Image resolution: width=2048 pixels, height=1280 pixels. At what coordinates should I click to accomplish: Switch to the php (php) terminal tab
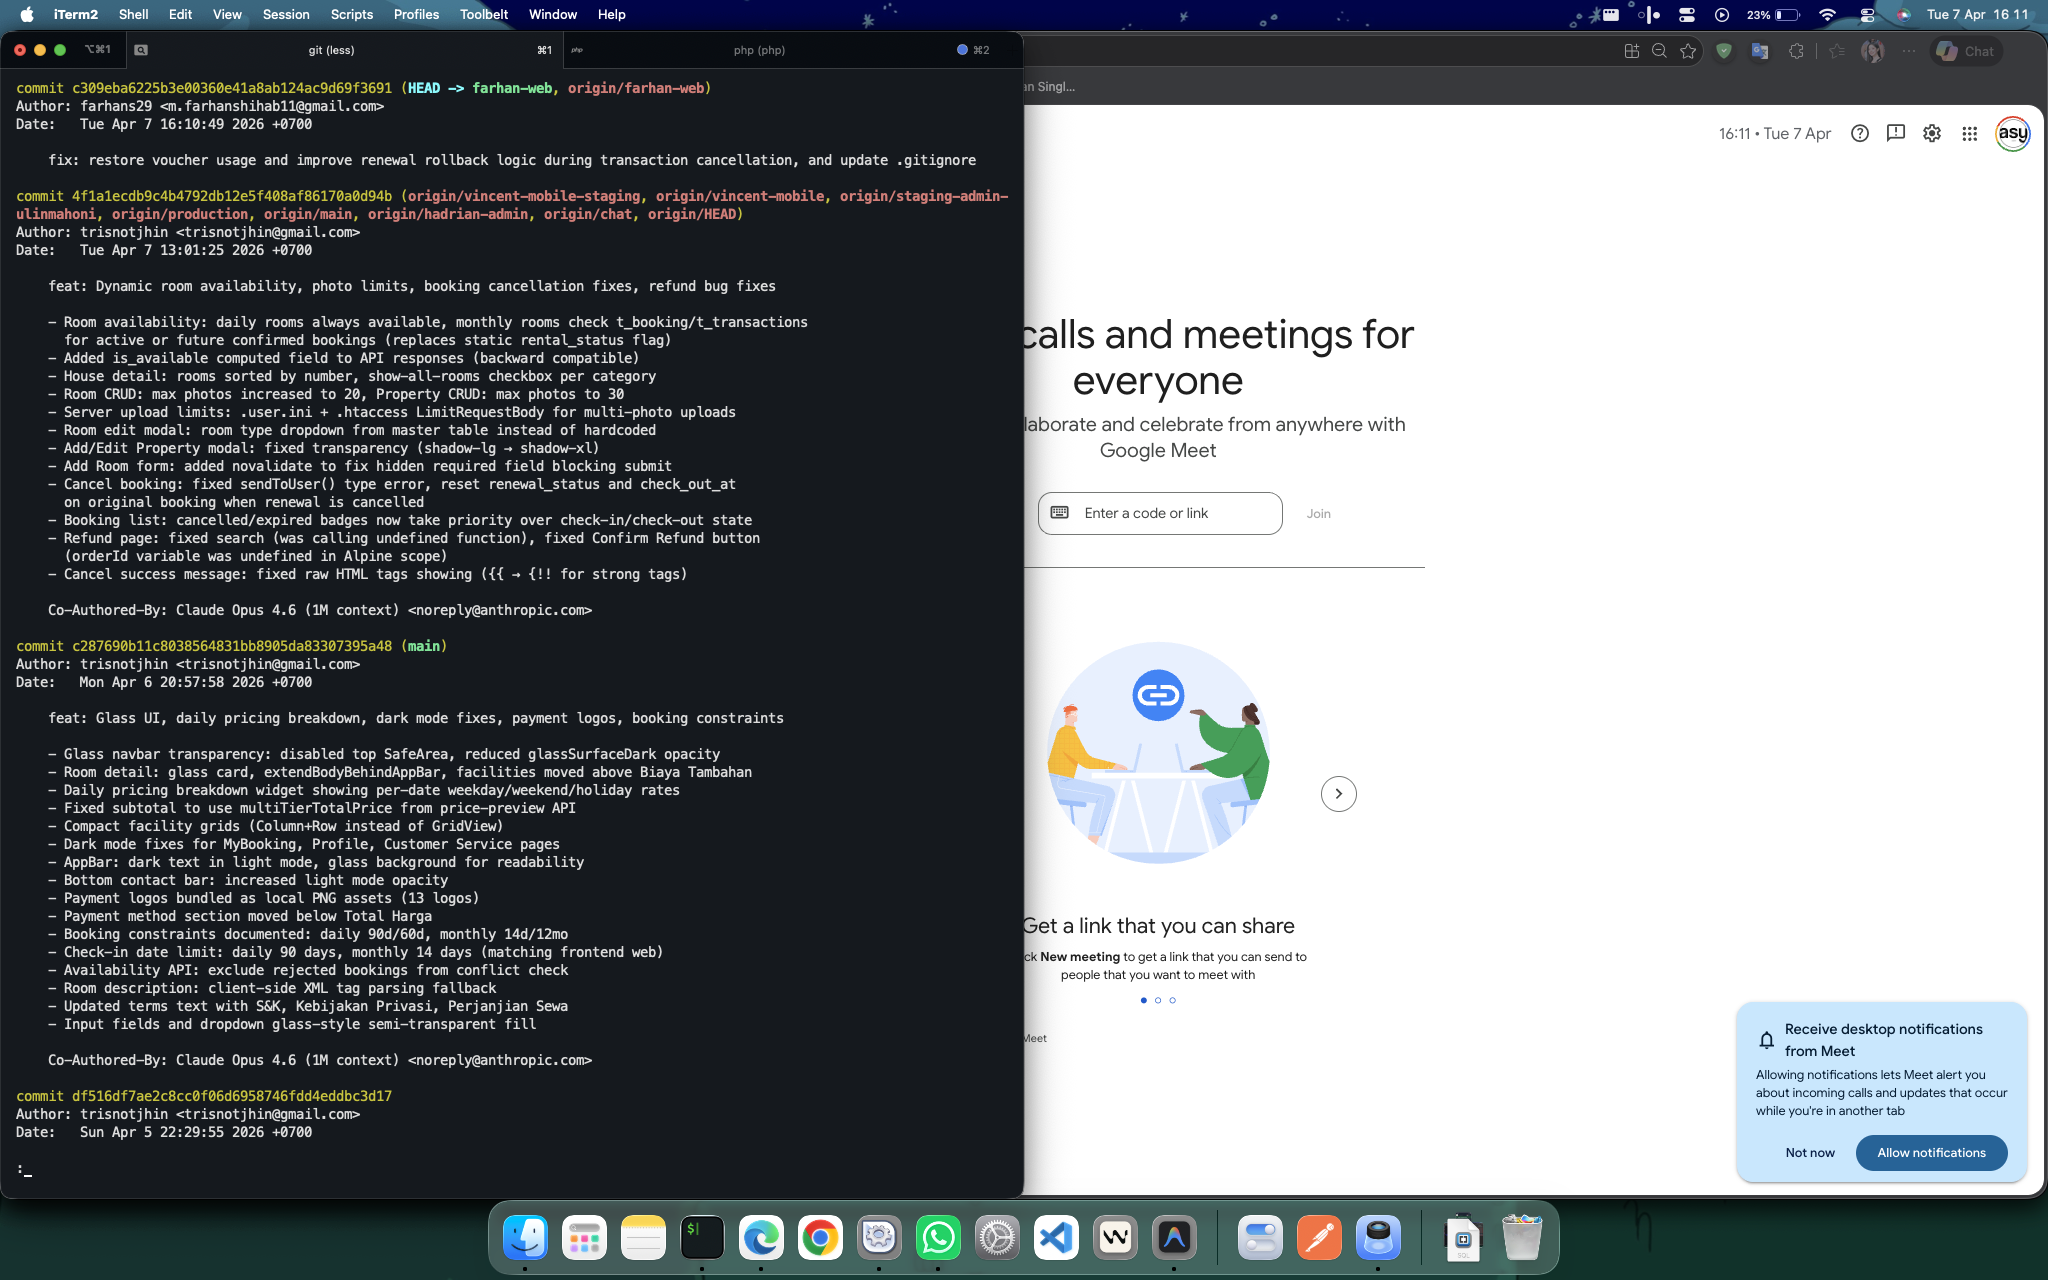click(759, 50)
